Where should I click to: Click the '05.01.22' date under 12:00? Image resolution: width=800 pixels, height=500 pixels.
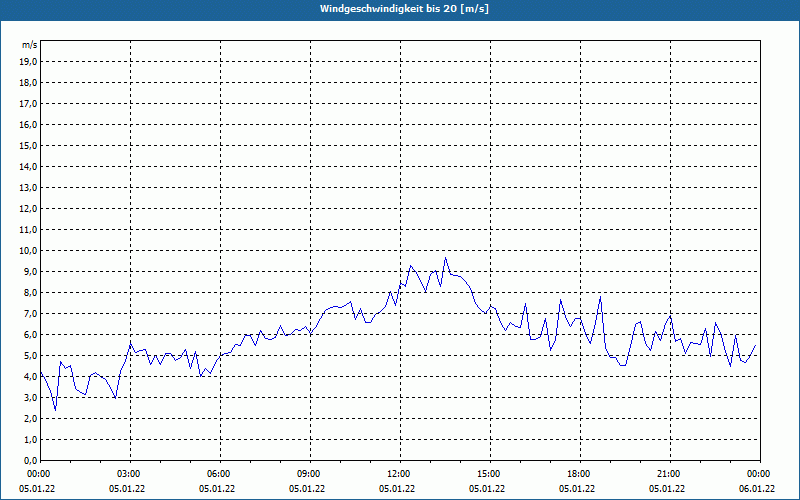(x=397, y=488)
